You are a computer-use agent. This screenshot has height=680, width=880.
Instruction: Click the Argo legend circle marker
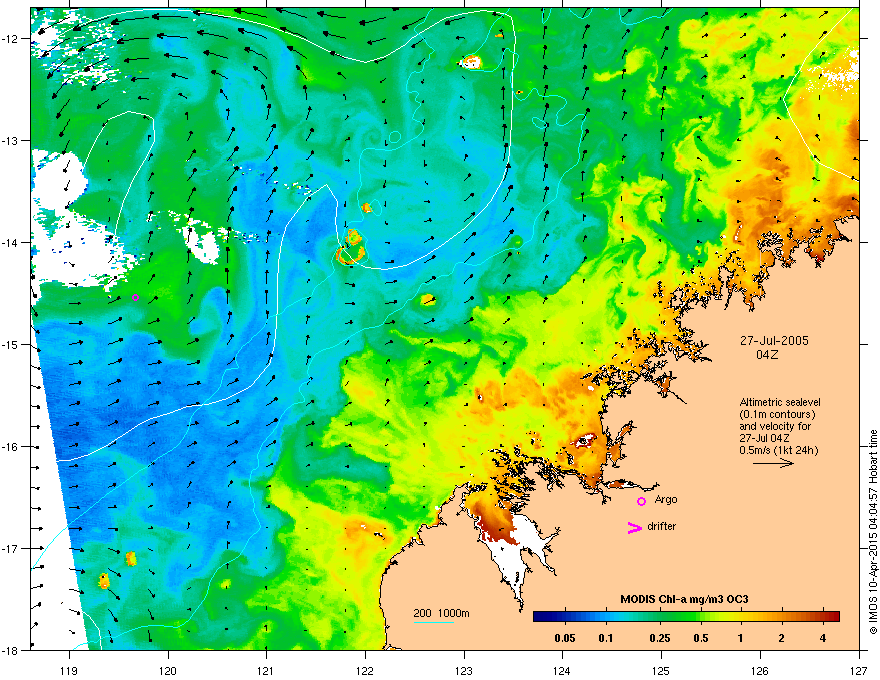641,501
